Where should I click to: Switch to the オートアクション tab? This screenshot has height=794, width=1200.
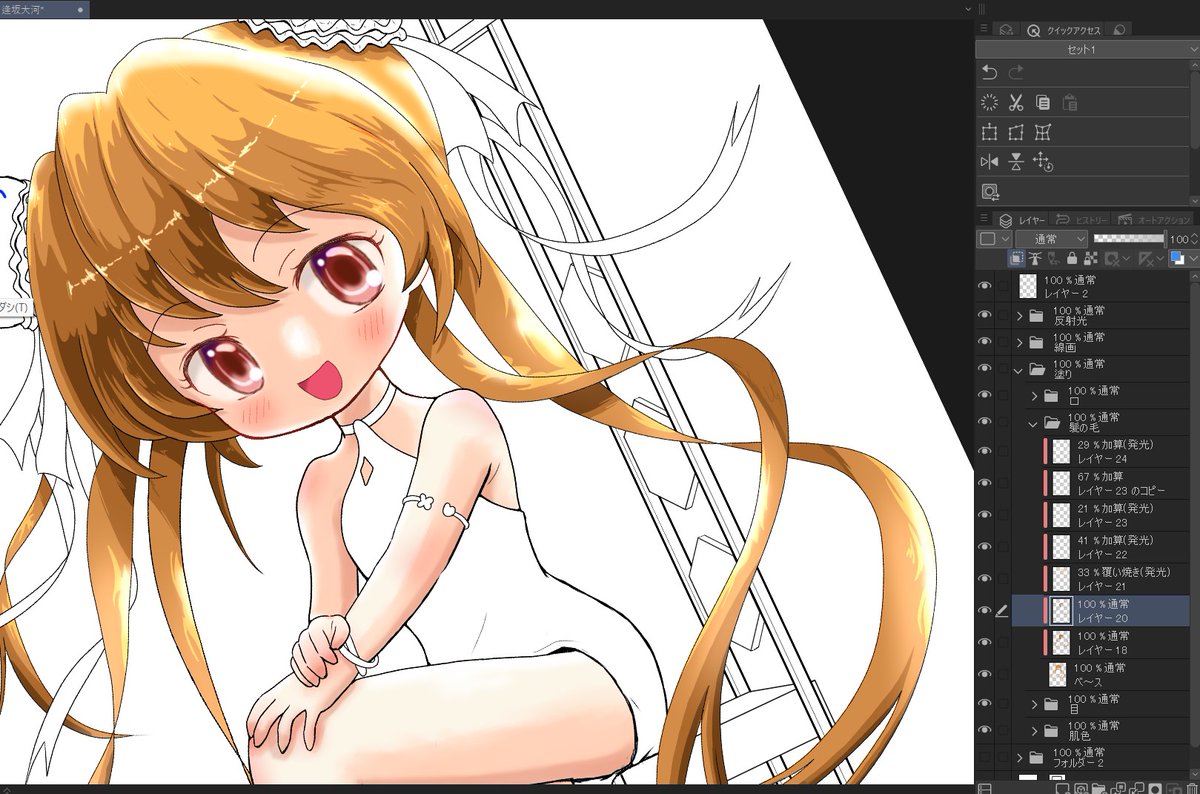(x=1154, y=219)
